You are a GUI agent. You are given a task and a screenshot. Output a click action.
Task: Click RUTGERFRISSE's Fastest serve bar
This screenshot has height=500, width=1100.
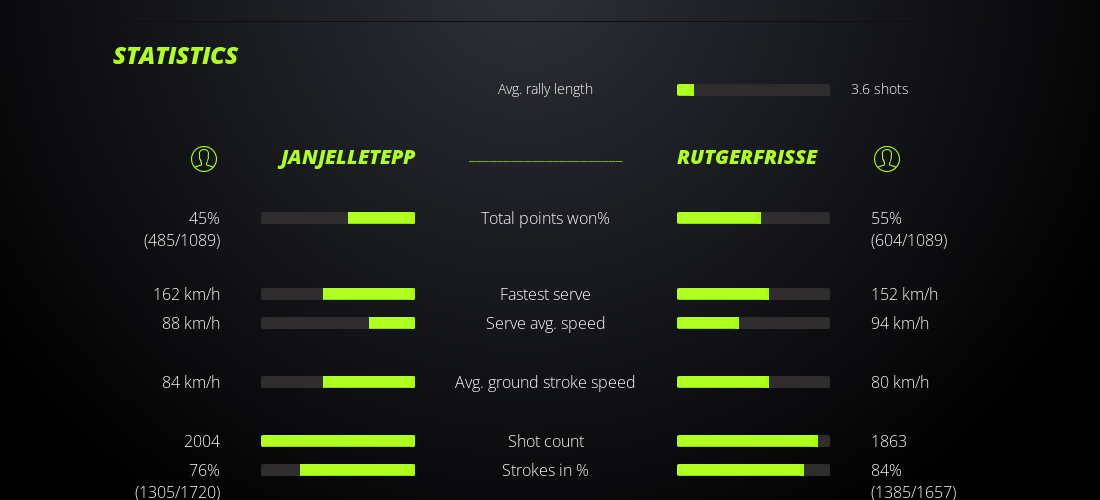click(753, 294)
